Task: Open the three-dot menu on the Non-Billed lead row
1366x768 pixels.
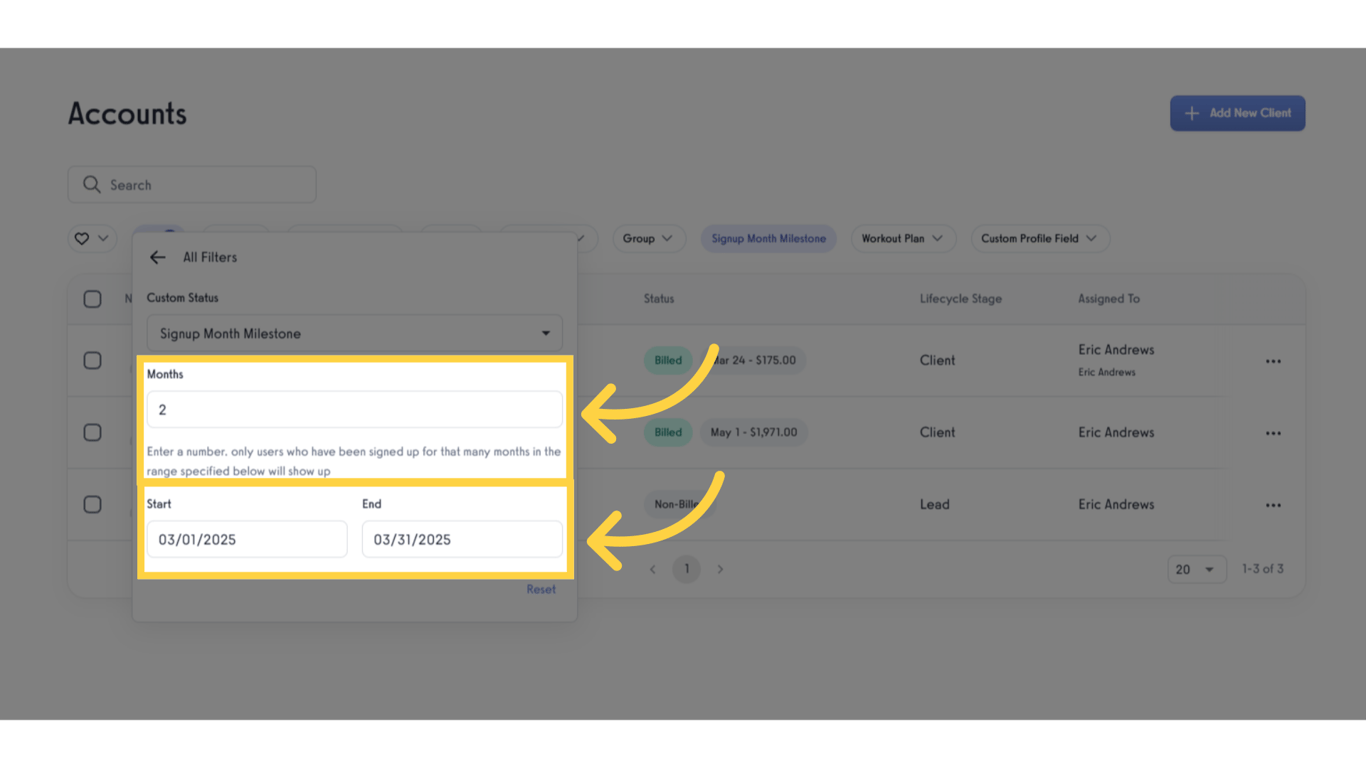Action: (x=1273, y=504)
